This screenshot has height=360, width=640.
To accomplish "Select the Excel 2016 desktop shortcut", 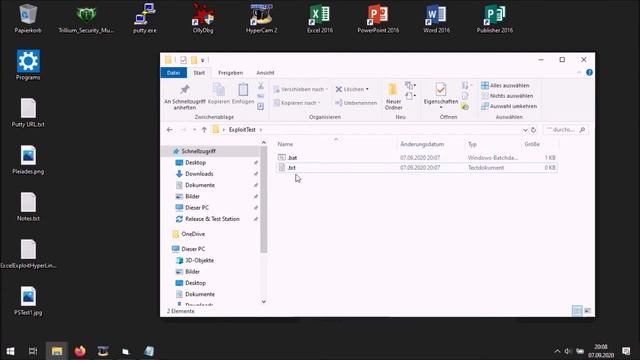I will pyautogui.click(x=320, y=18).
